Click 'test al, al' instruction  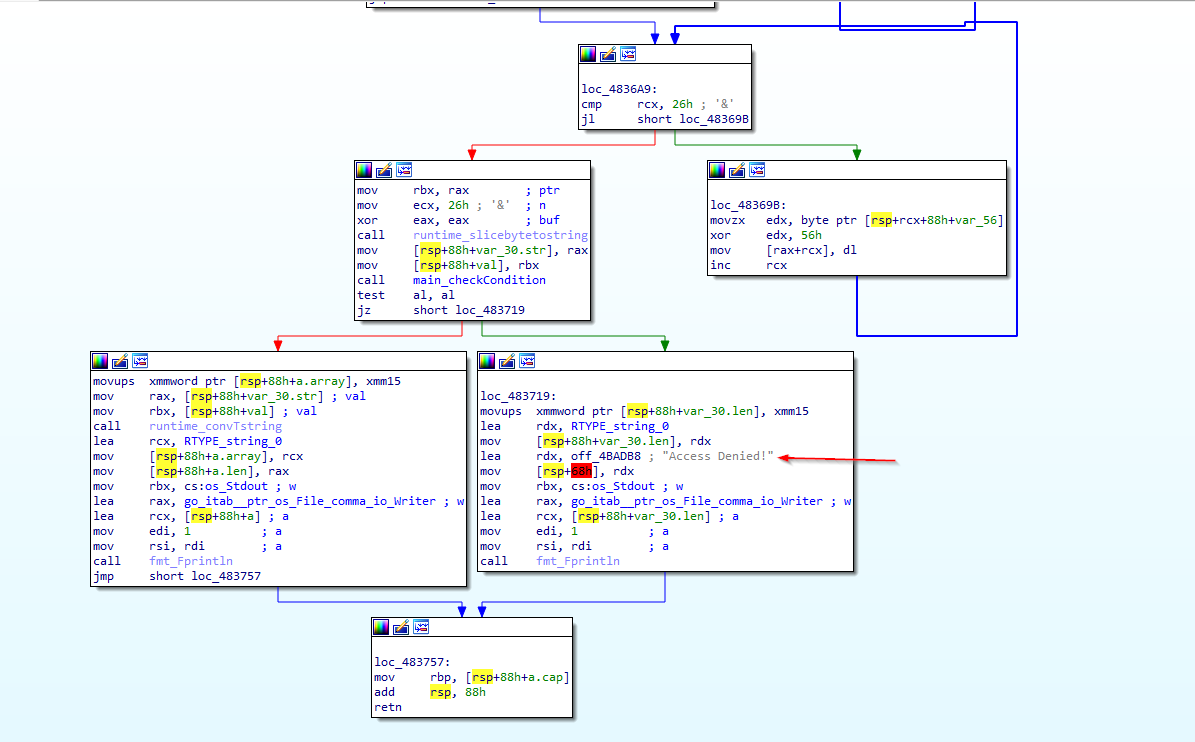tap(405, 296)
